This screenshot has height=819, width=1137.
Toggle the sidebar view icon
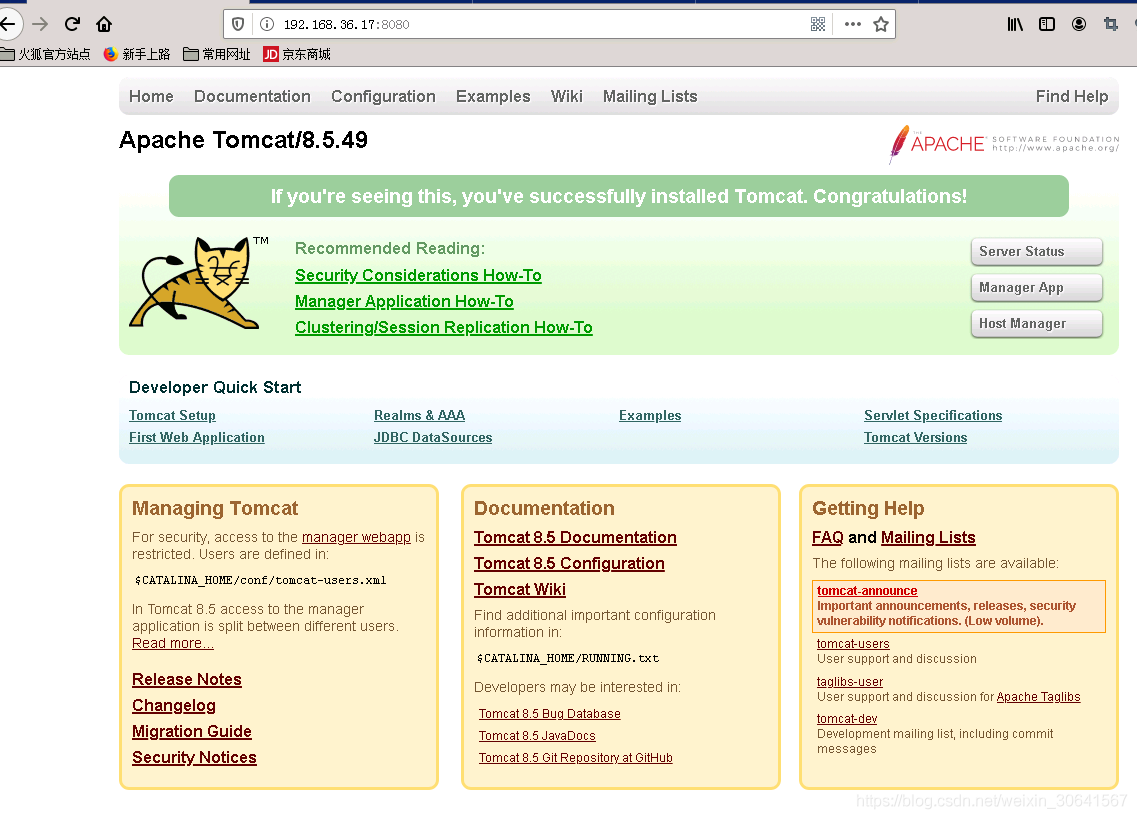point(1047,24)
